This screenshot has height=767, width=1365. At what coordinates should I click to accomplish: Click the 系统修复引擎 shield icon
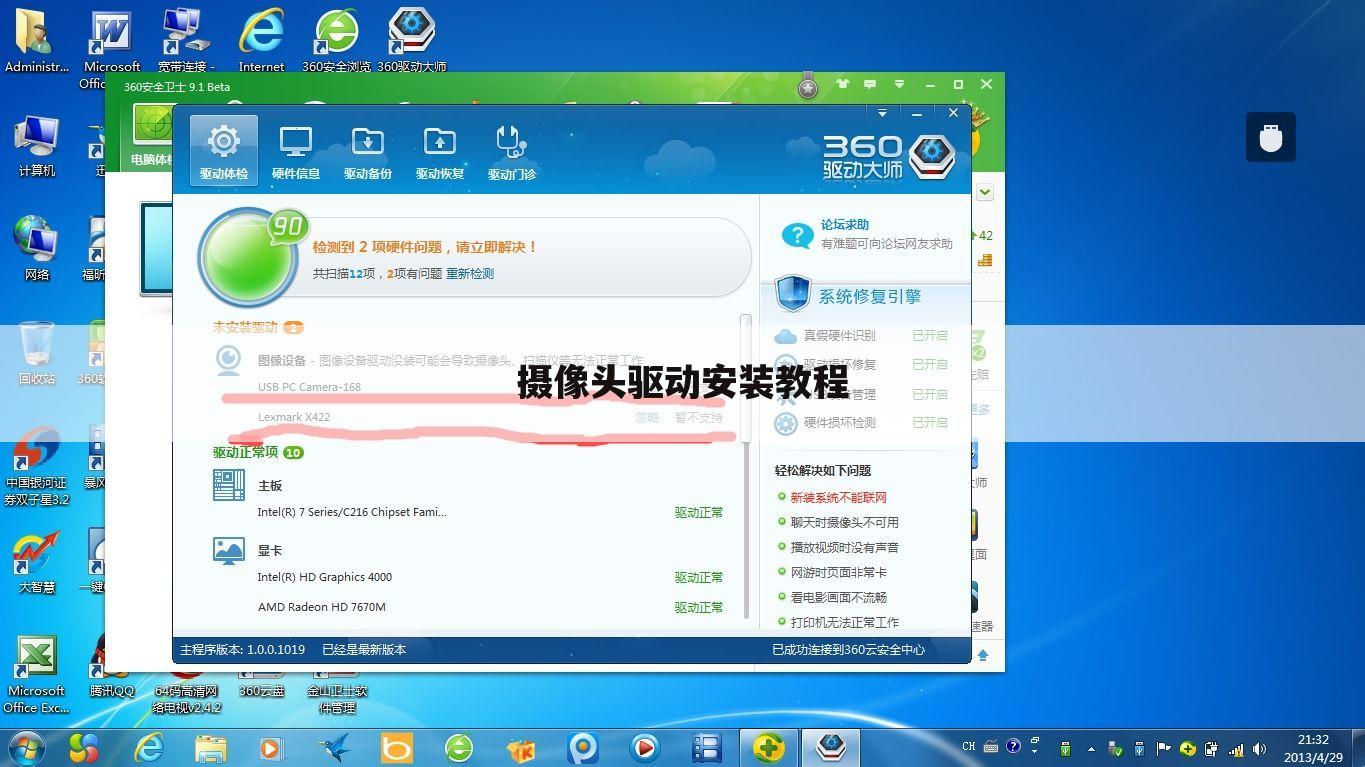(793, 295)
